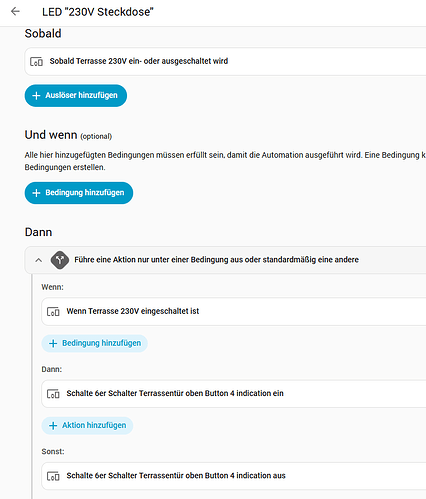The image size is (426, 499).
Task: Expand the Sobald Terrasse 230V trigger row
Action: [225, 61]
